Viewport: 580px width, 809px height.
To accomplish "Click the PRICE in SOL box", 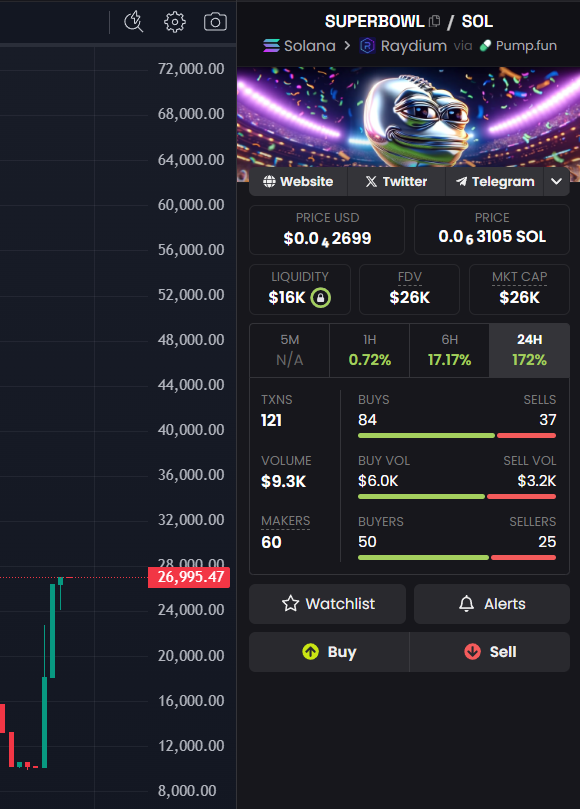I will tap(492, 230).
